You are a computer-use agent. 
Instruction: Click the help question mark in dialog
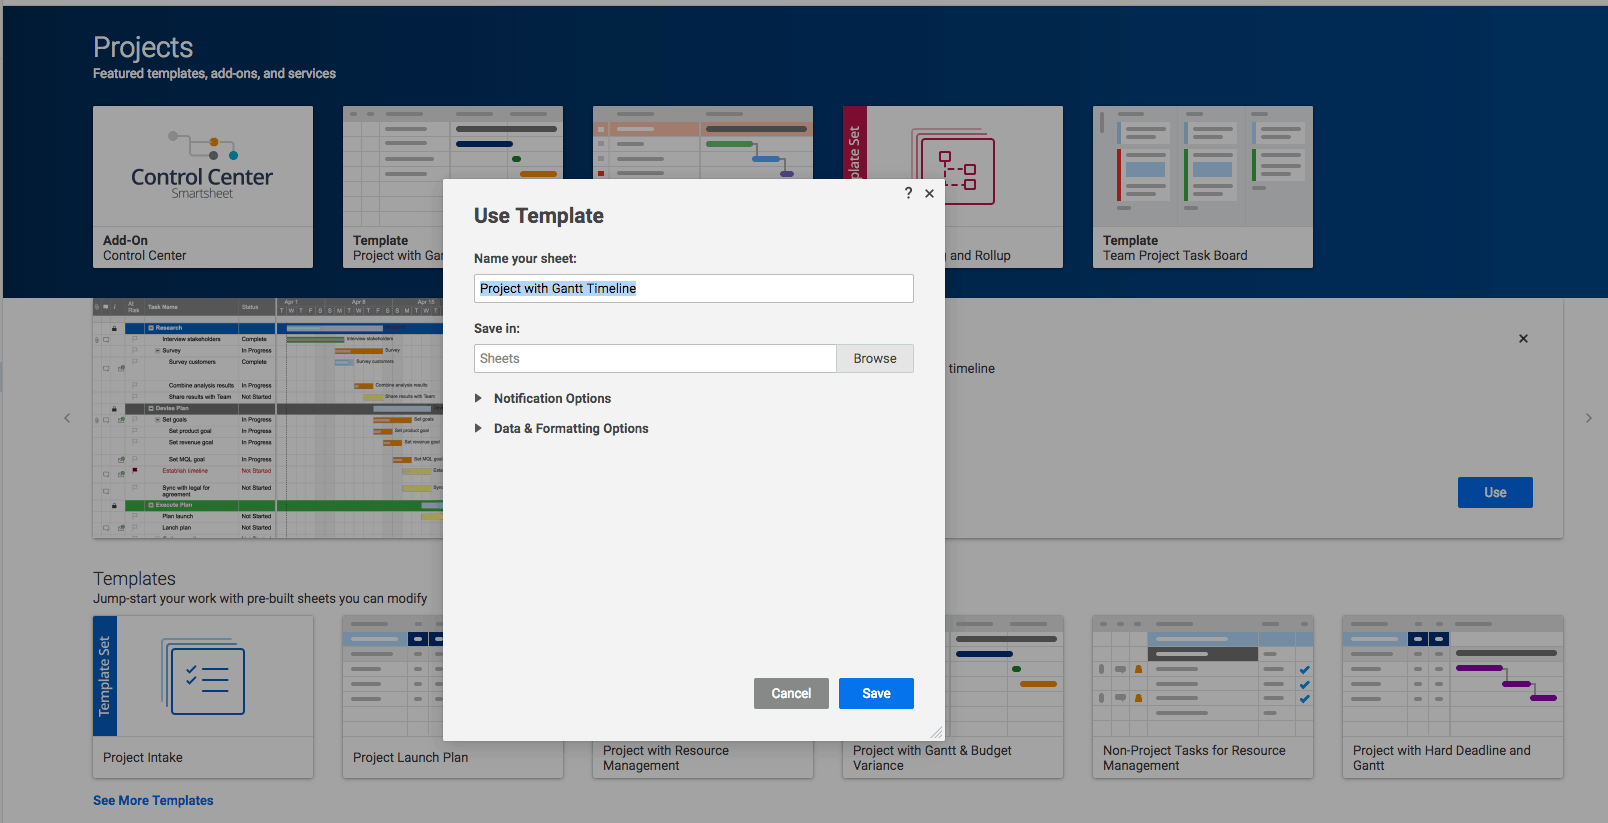[908, 193]
